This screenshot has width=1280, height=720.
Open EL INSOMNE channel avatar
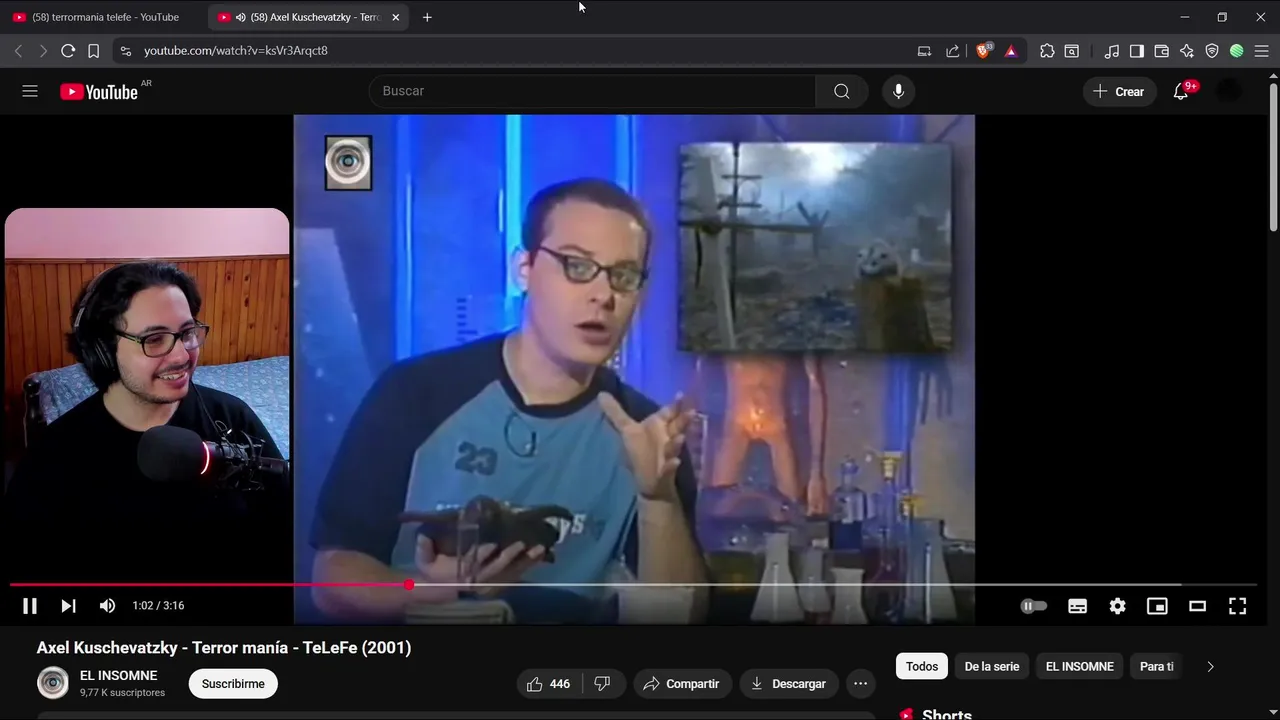pyautogui.click(x=53, y=683)
